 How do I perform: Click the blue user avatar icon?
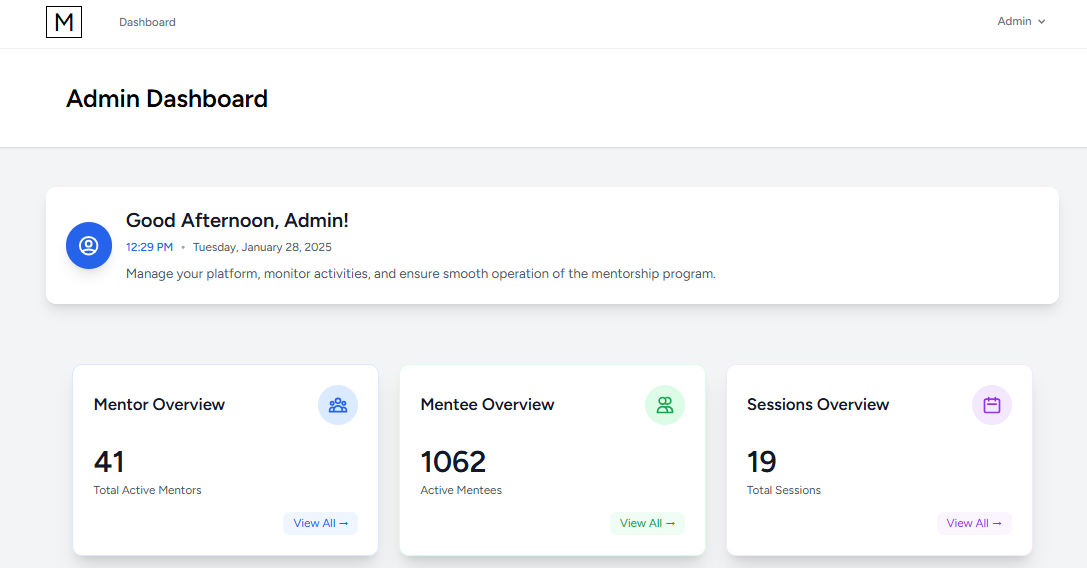click(x=89, y=246)
